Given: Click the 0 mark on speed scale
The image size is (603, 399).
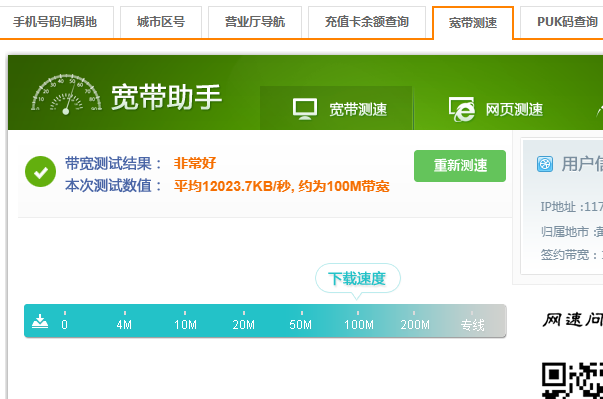Looking at the screenshot, I should [x=65, y=325].
